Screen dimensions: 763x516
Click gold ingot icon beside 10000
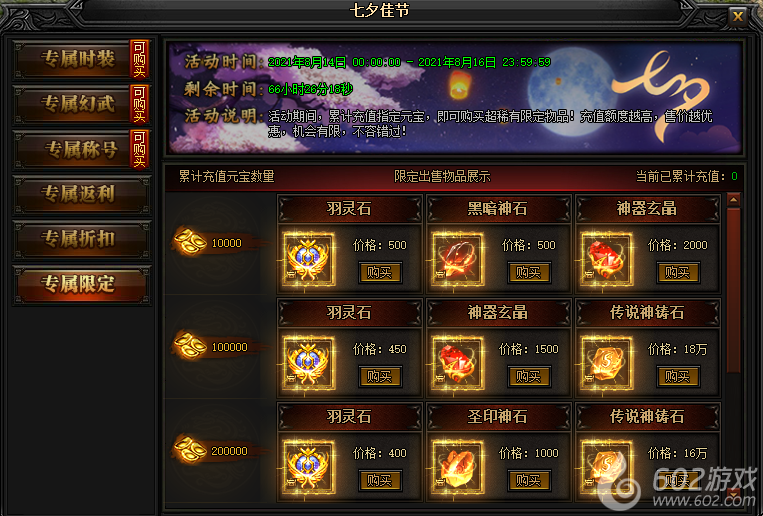(x=190, y=241)
